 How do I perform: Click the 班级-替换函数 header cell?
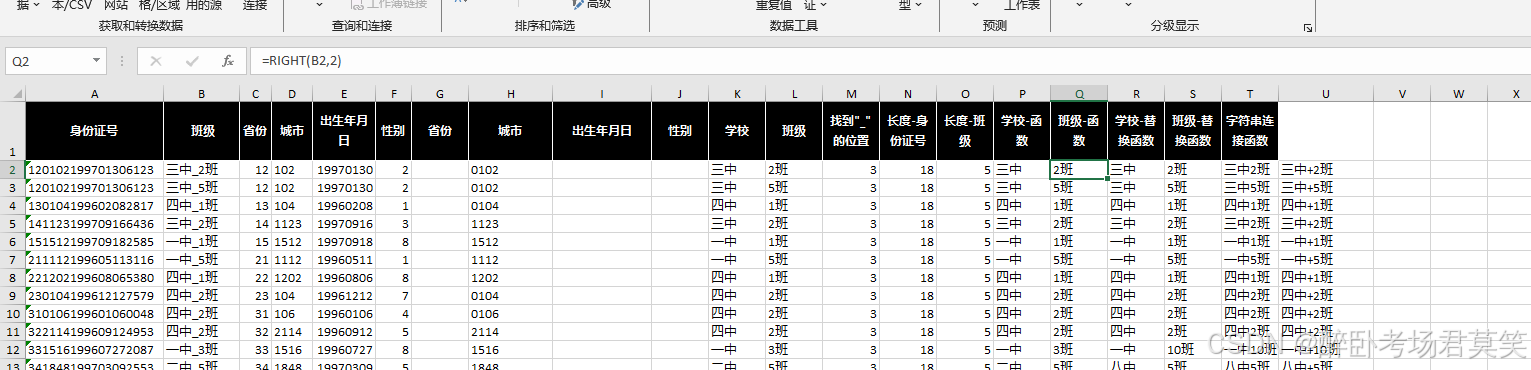pos(1193,131)
